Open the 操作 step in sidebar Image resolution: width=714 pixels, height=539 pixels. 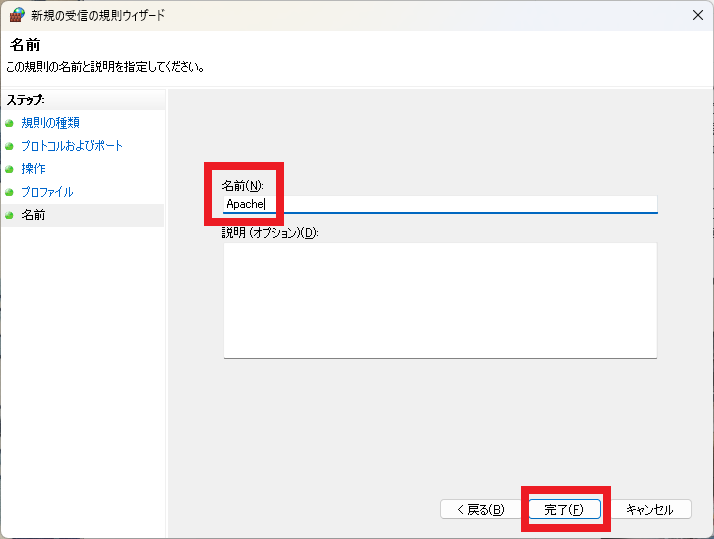(33, 169)
